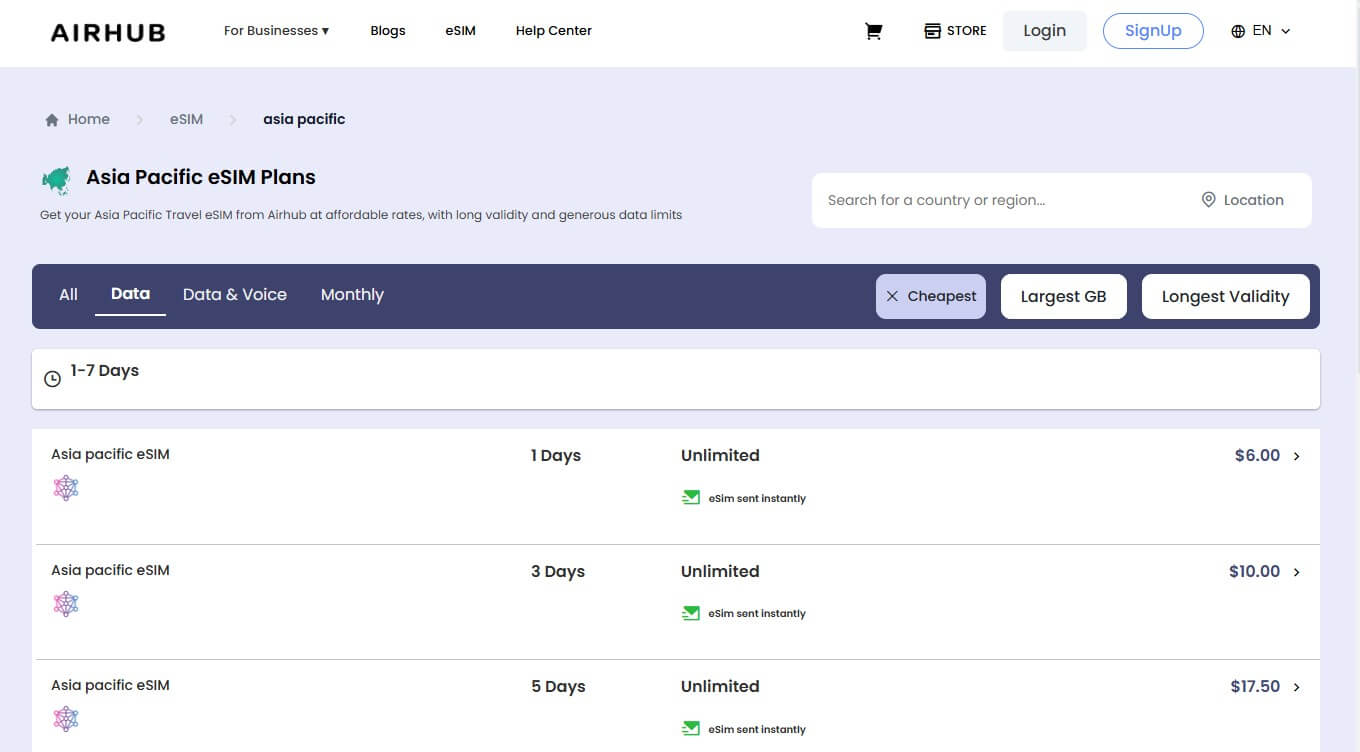1360x752 pixels.
Task: Enable the Longest Validity sort
Action: [x=1225, y=296]
